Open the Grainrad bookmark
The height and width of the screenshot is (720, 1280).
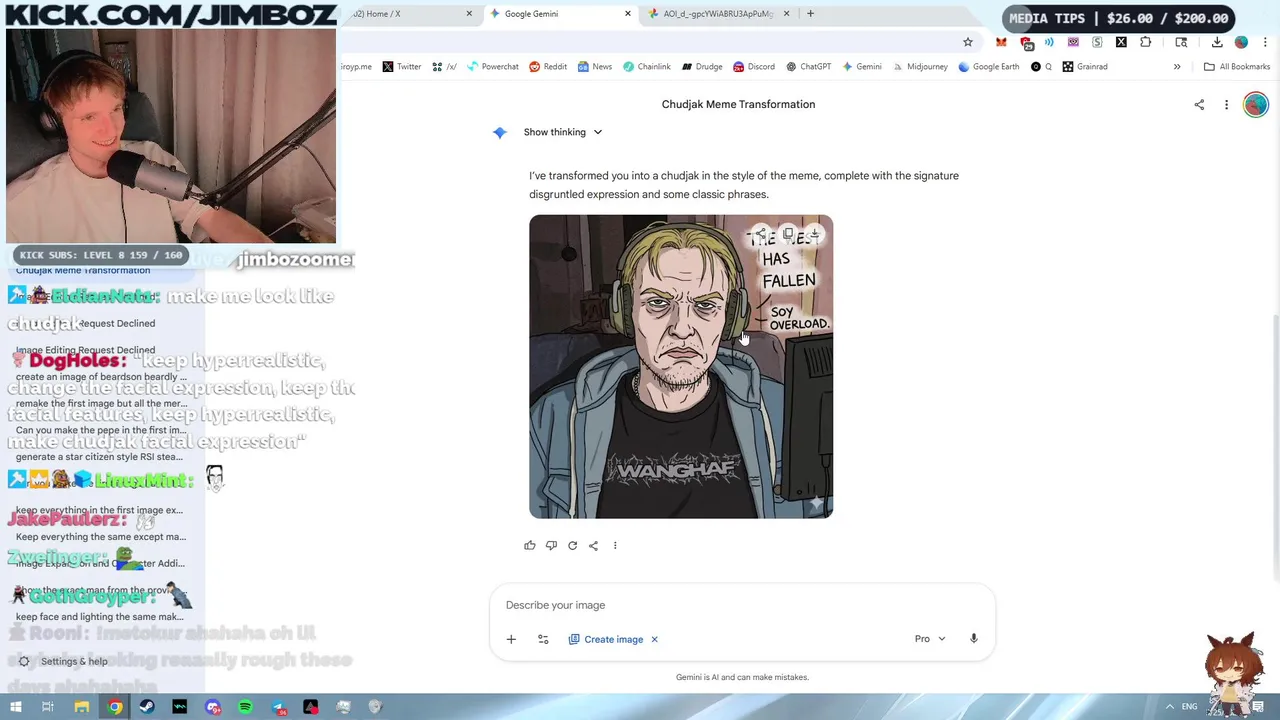(x=1085, y=67)
